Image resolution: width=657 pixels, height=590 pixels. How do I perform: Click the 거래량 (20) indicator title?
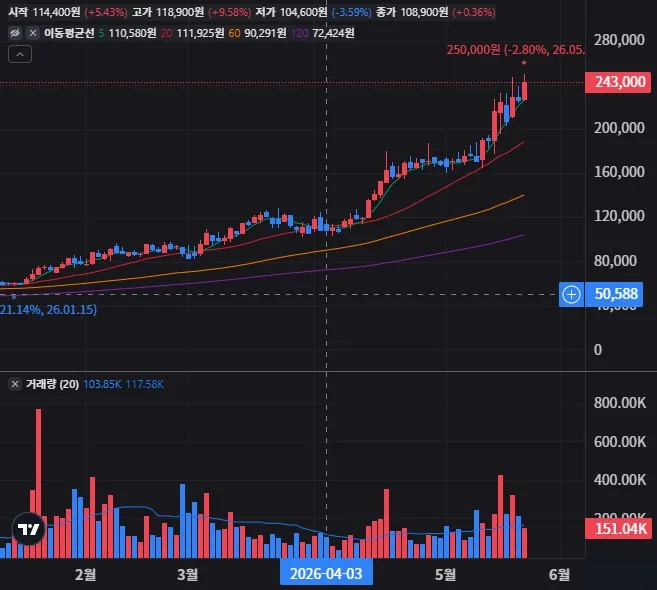point(52,384)
